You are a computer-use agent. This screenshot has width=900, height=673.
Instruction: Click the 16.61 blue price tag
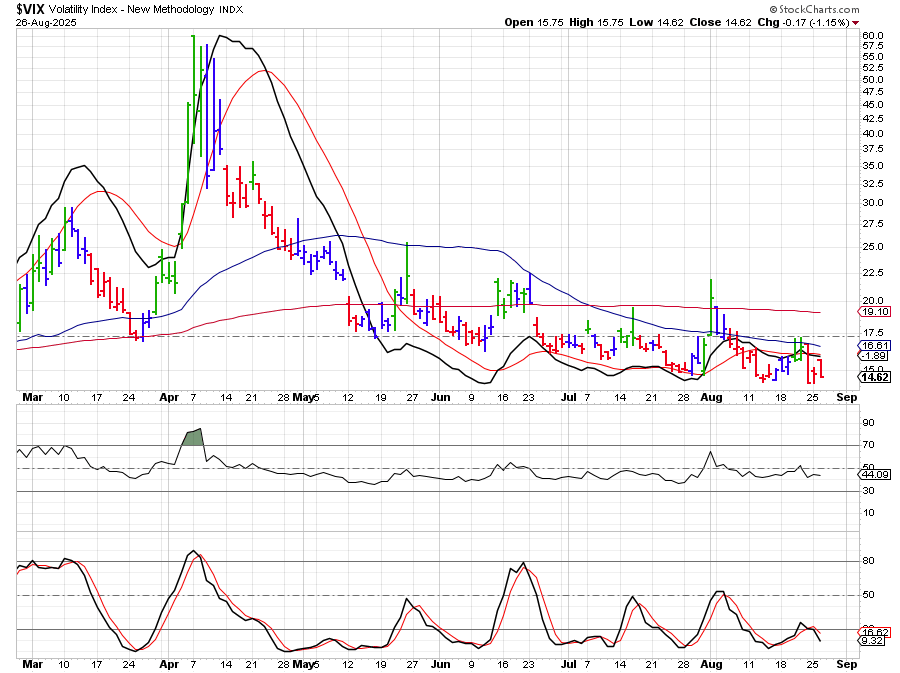pos(875,345)
